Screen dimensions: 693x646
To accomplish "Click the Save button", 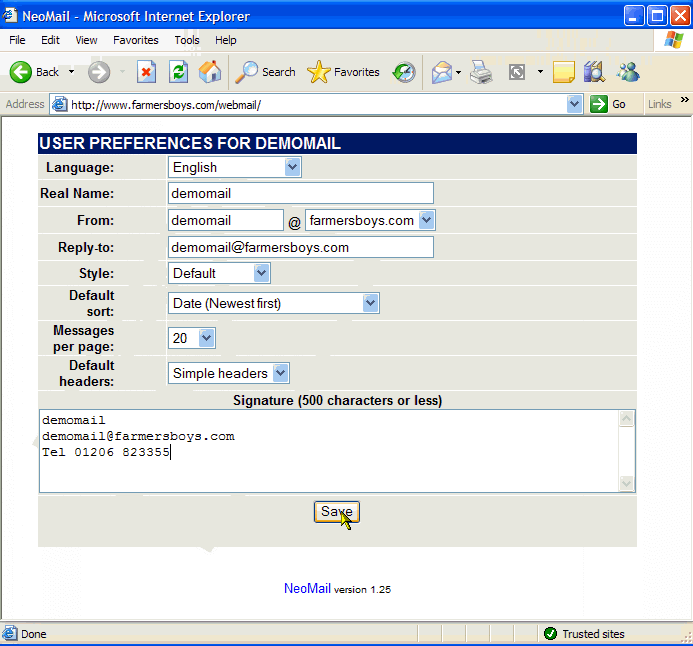I will pyautogui.click(x=337, y=512).
